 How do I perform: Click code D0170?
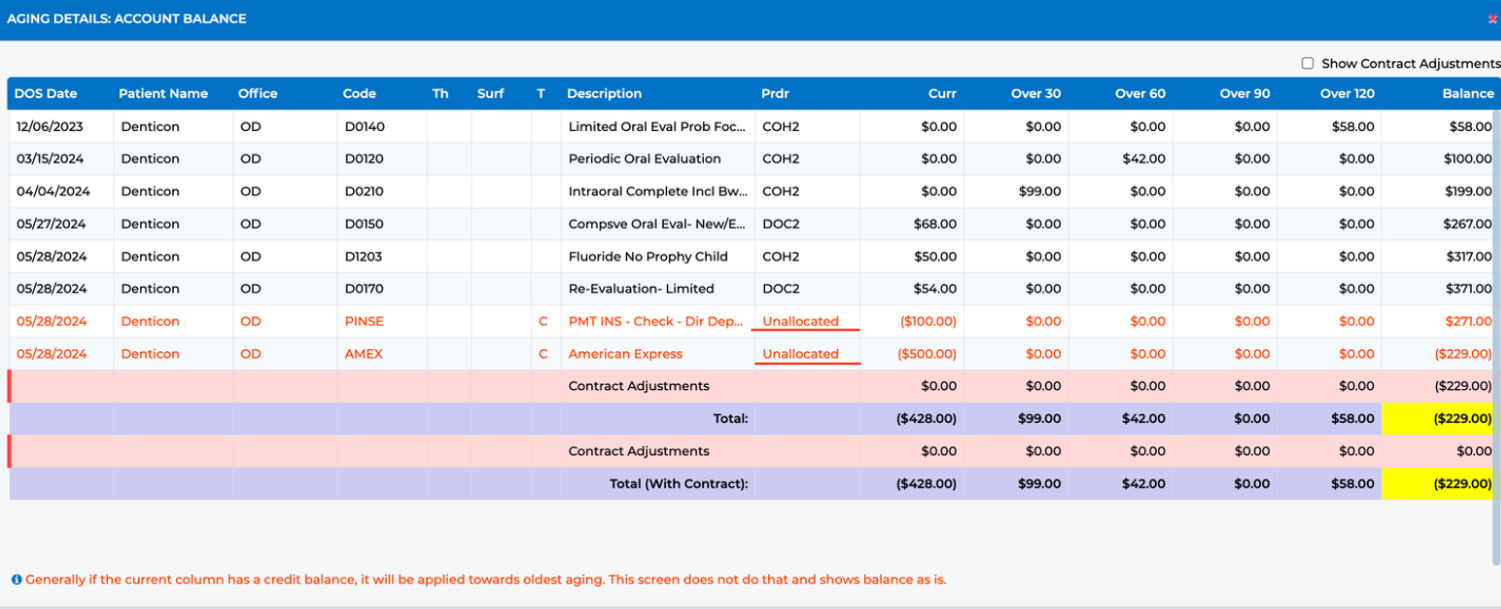tap(364, 289)
